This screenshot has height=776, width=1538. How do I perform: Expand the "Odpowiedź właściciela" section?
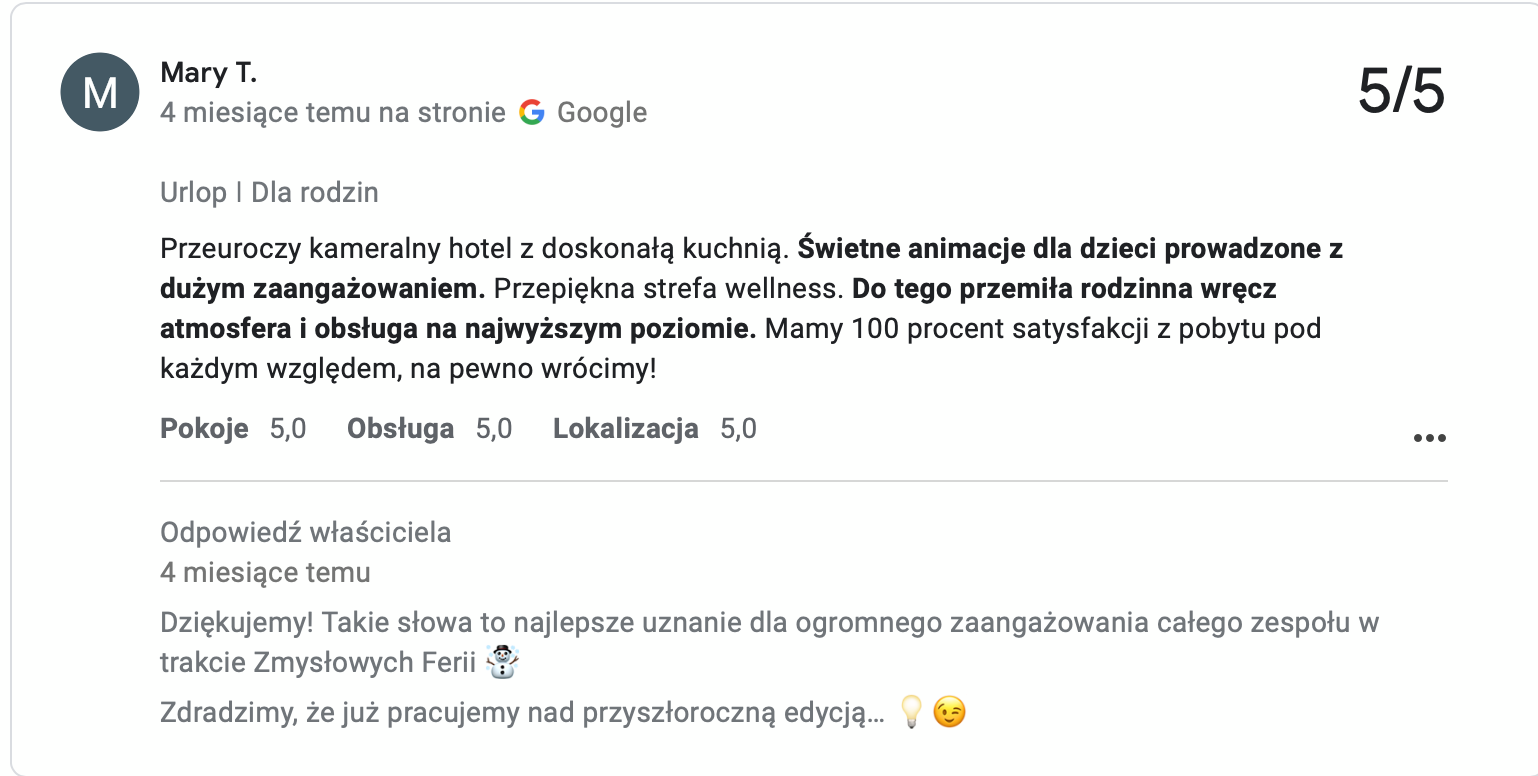[304, 532]
